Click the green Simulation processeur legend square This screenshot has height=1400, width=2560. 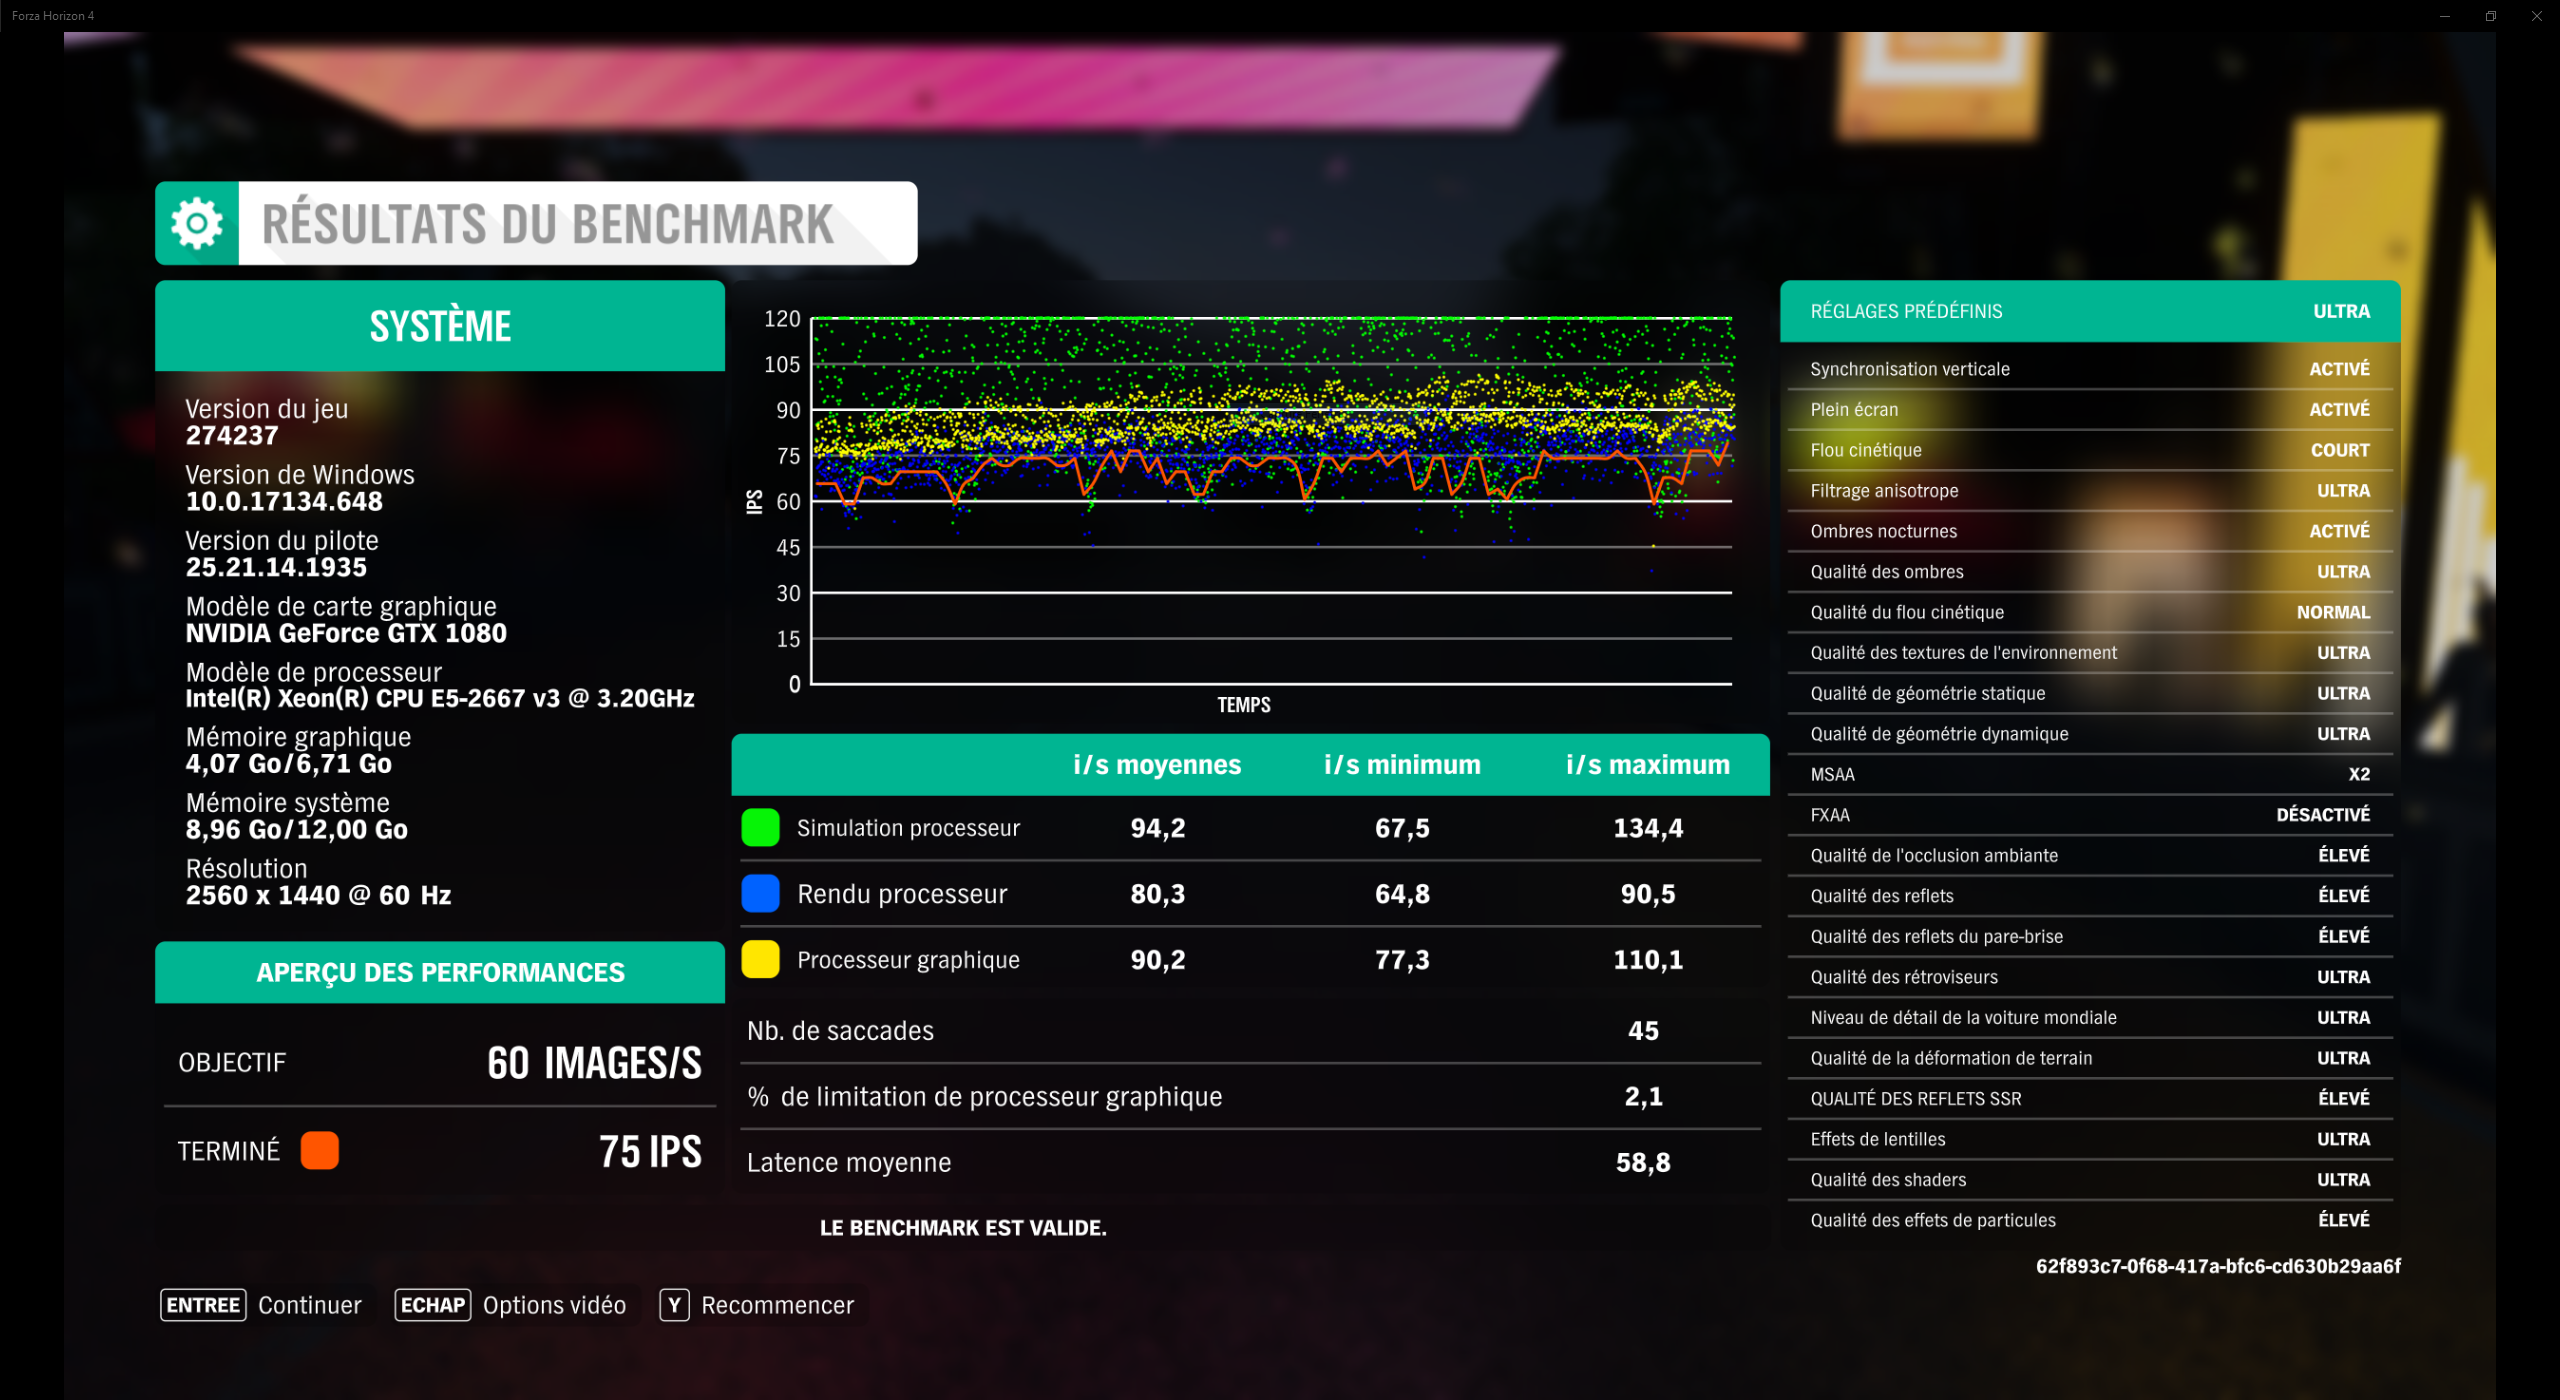(x=760, y=828)
